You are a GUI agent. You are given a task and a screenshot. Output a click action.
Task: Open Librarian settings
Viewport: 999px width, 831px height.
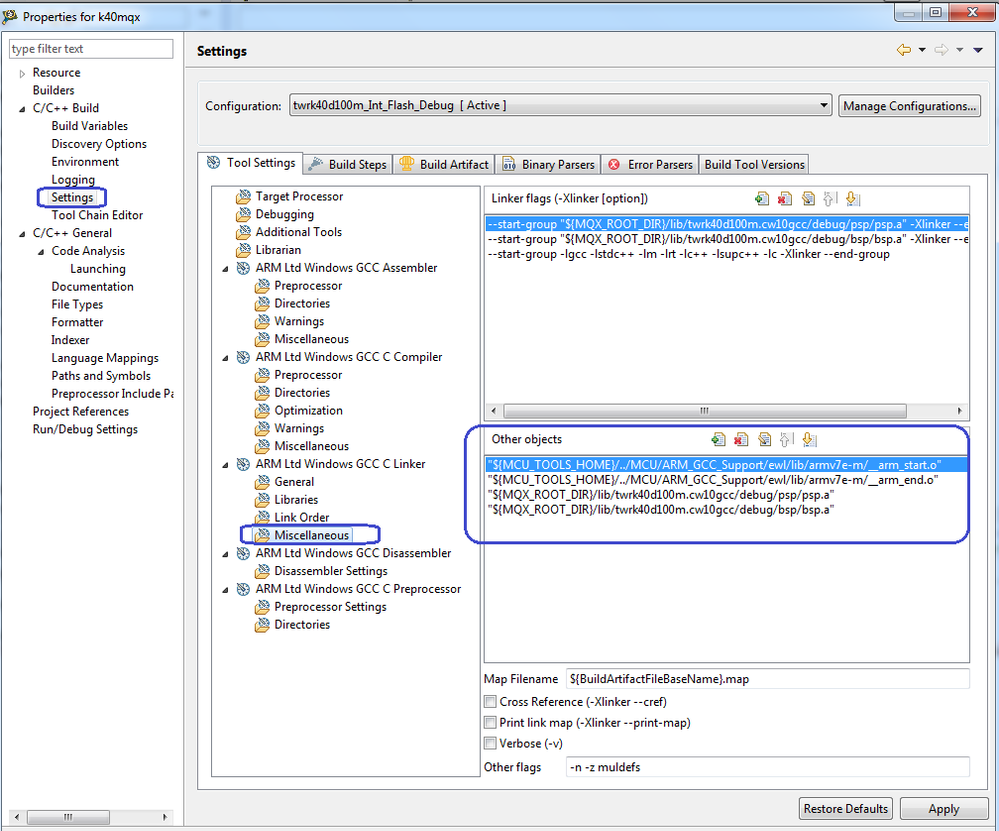[278, 250]
